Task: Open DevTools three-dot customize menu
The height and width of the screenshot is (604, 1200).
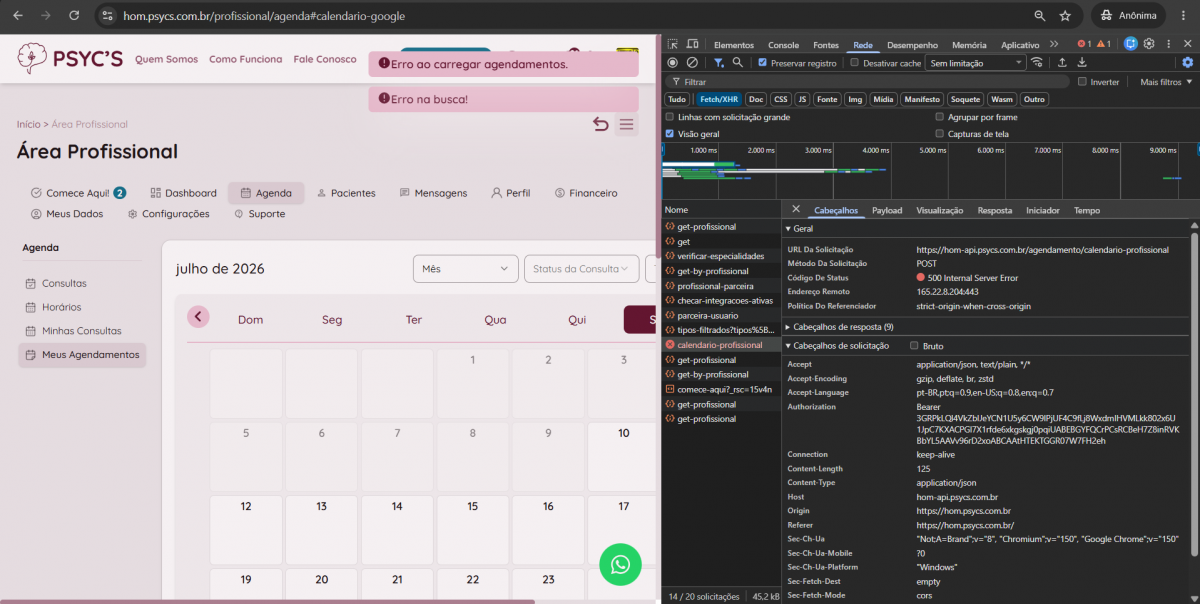Action: pos(1166,44)
